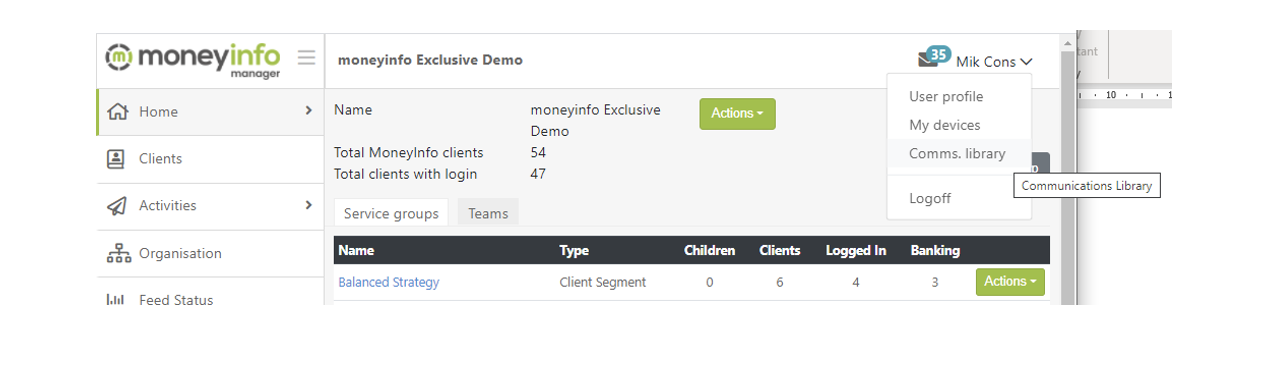1284x370 pixels.
Task: Select My devices from user menu
Action: click(x=945, y=125)
